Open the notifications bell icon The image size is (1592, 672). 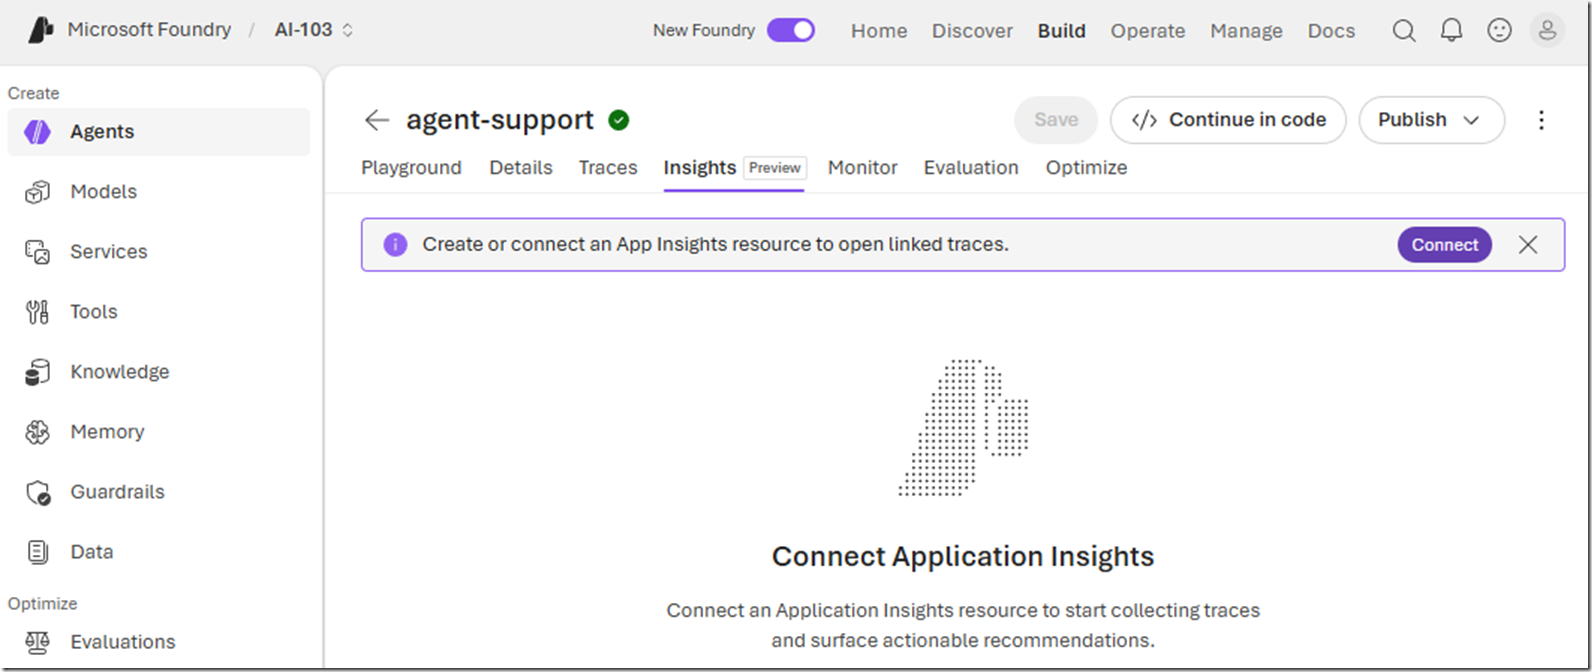tap(1451, 31)
